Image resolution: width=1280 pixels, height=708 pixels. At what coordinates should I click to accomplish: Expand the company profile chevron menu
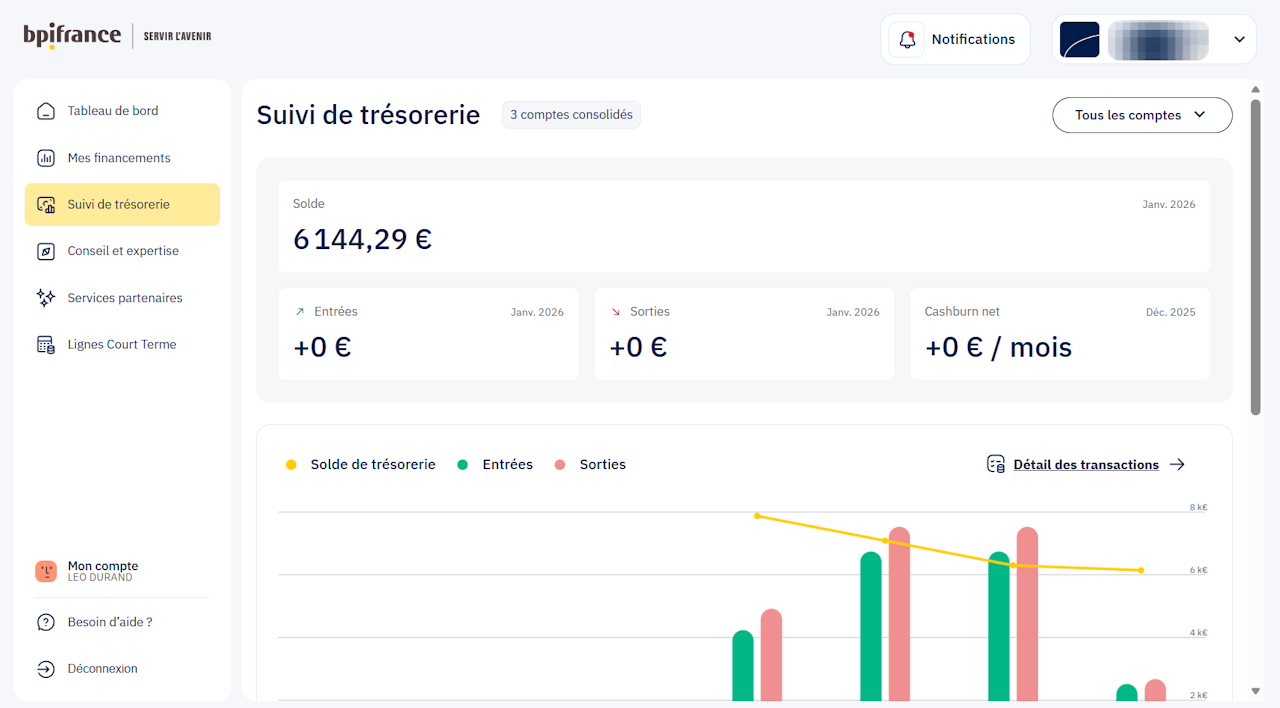[x=1239, y=40]
